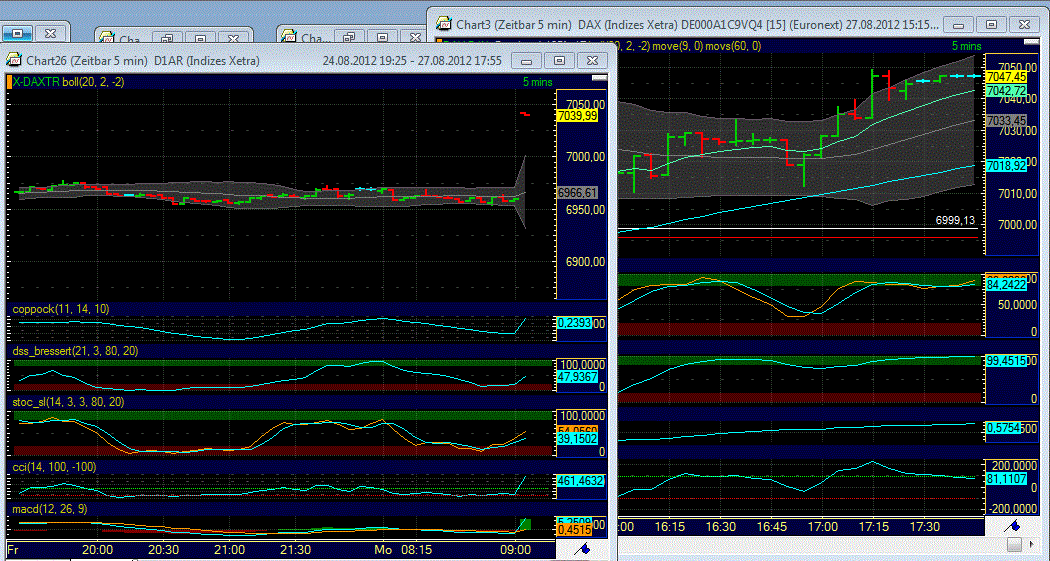Click the blue arrow icon in Chart3 corner
Image resolution: width=1050 pixels, height=561 pixels.
[x=1013, y=525]
